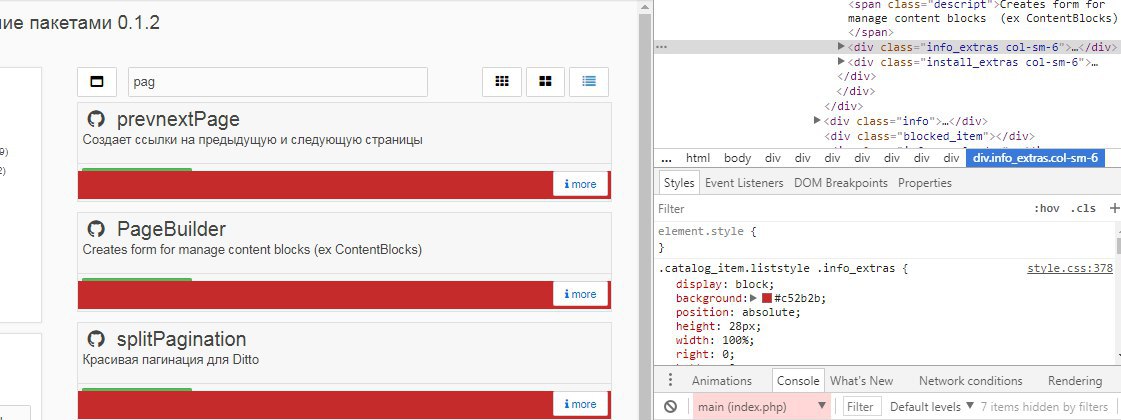Screen dimensions: 1121x420
Task: Open the main (index.php) context dropdown
Action: 761,406
